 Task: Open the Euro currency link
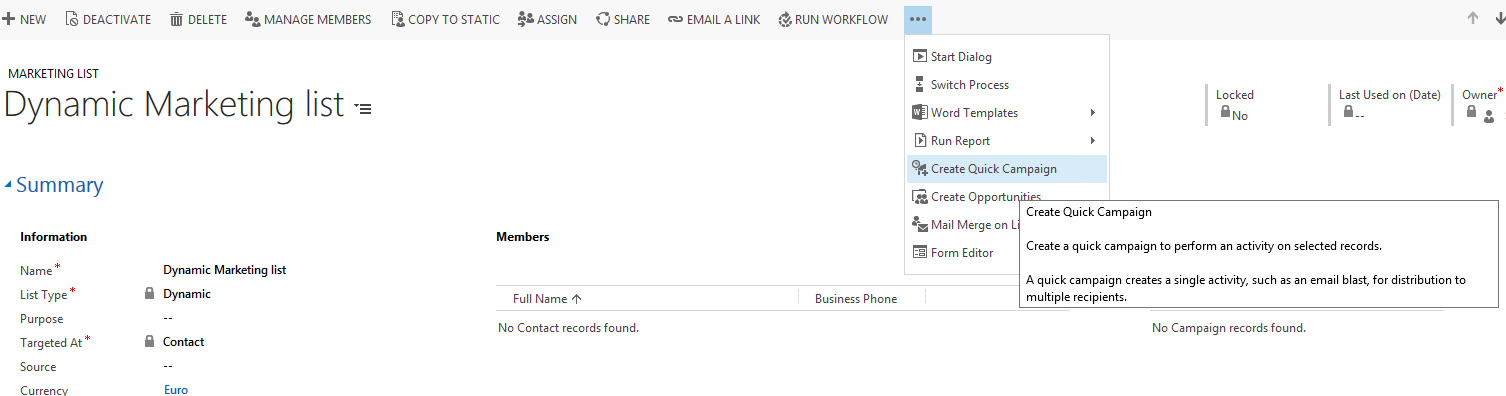[x=176, y=390]
